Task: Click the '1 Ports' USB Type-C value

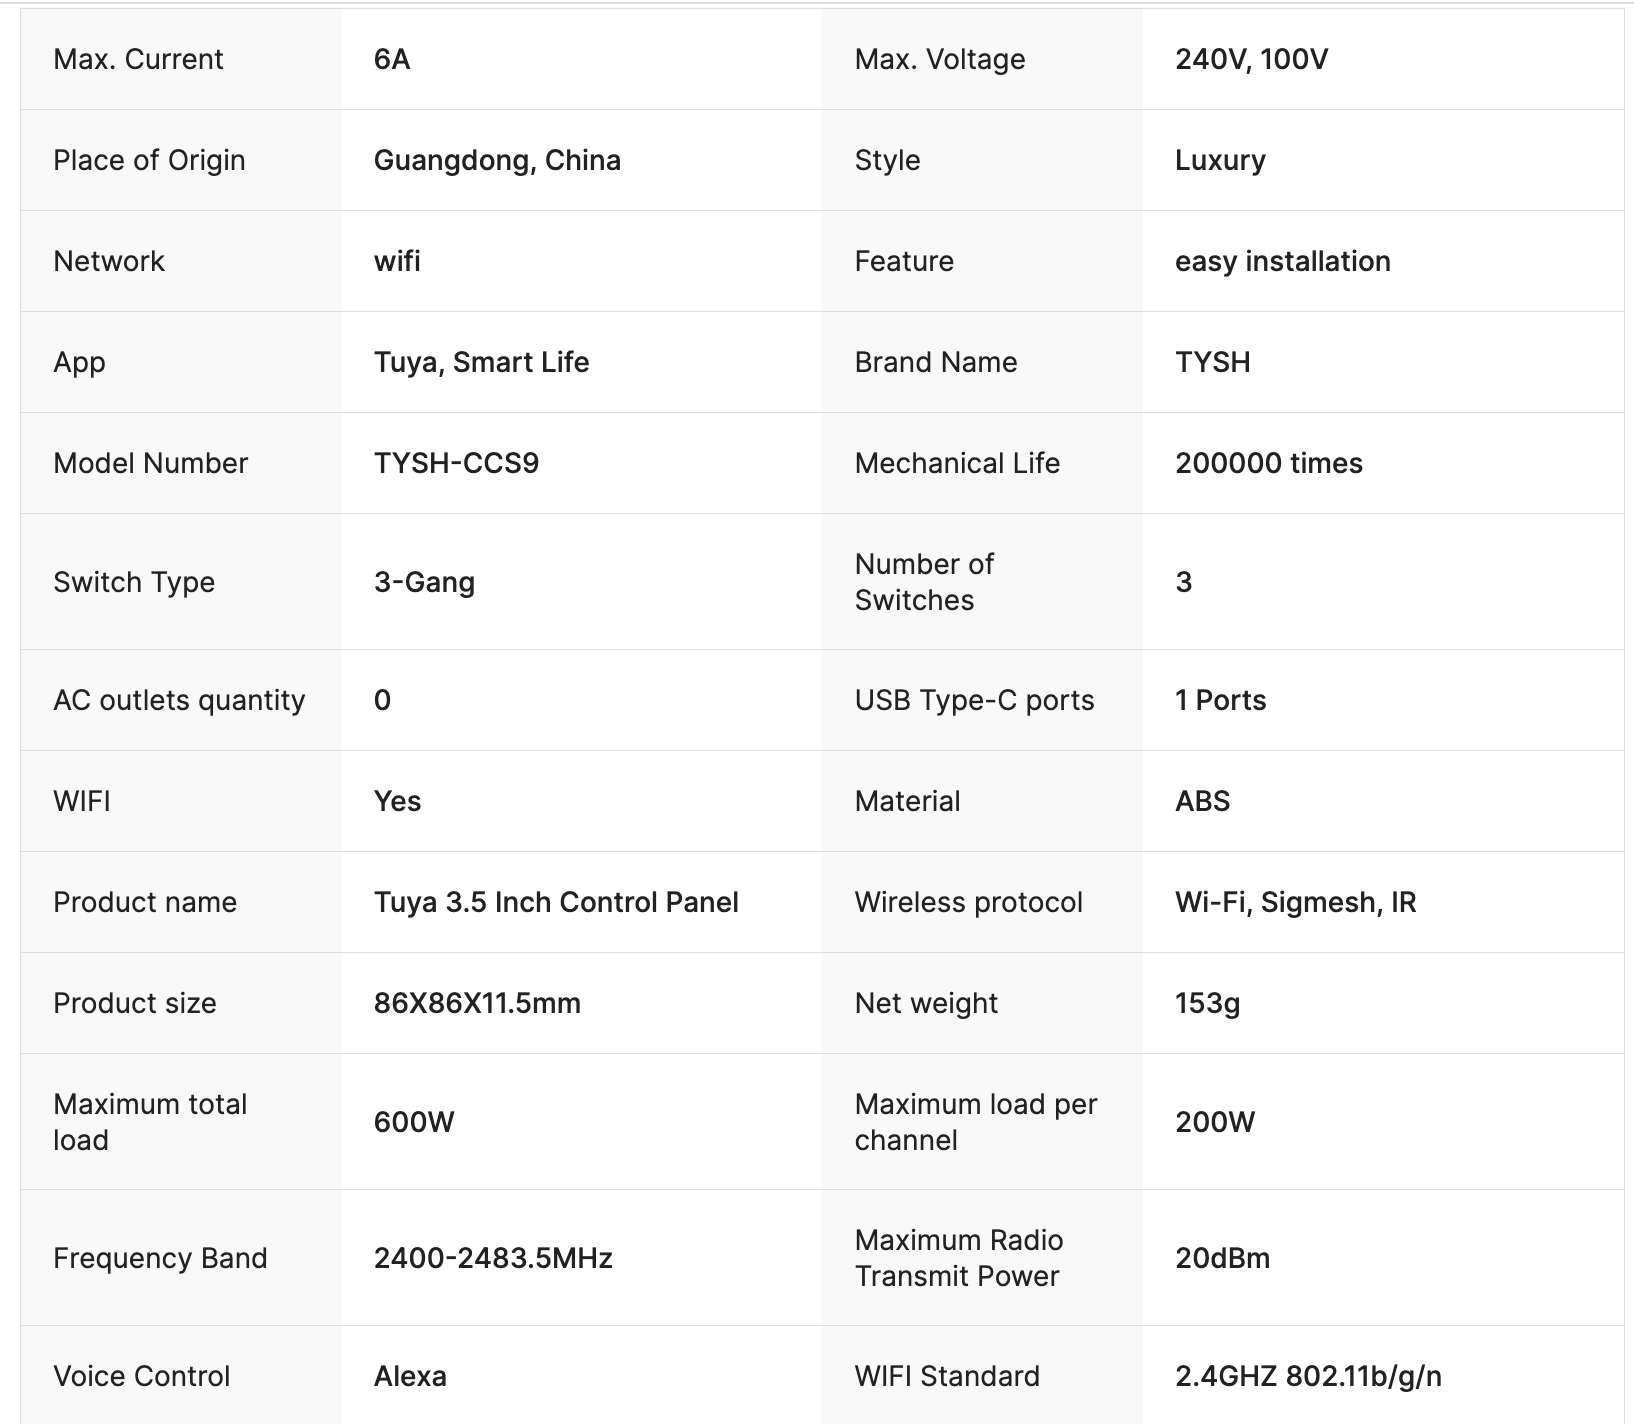Action: (x=1220, y=700)
